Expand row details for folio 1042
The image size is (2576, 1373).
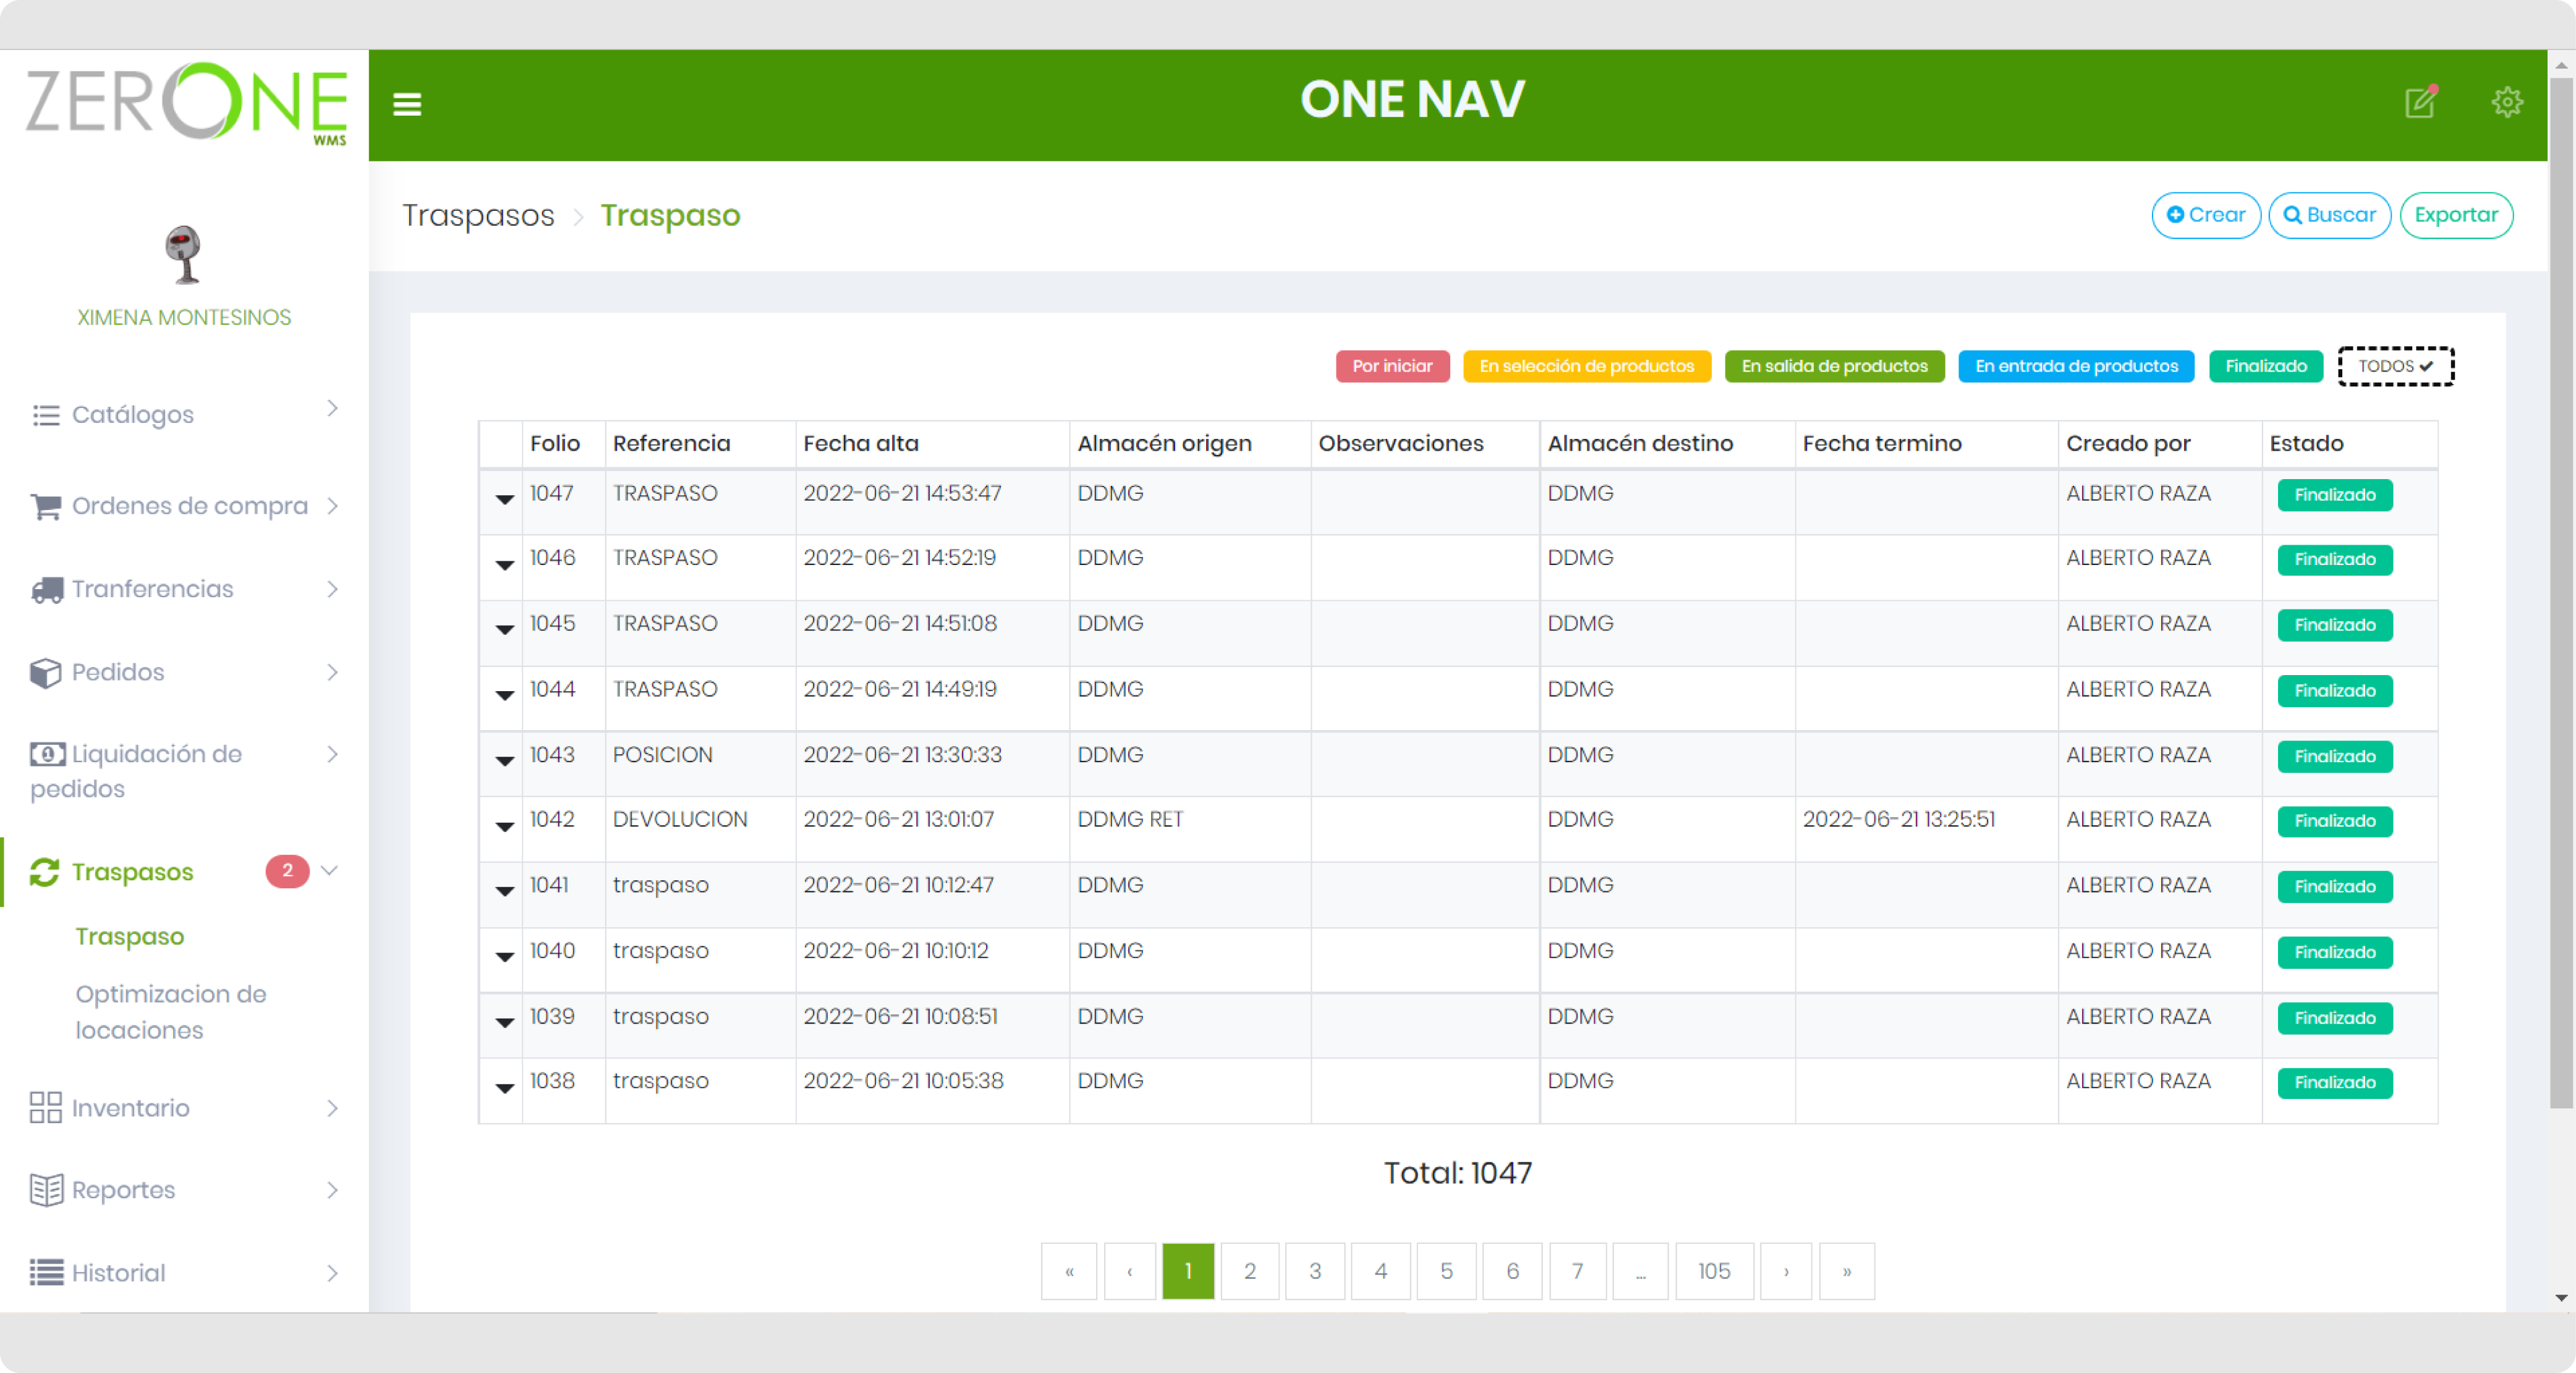[504, 825]
